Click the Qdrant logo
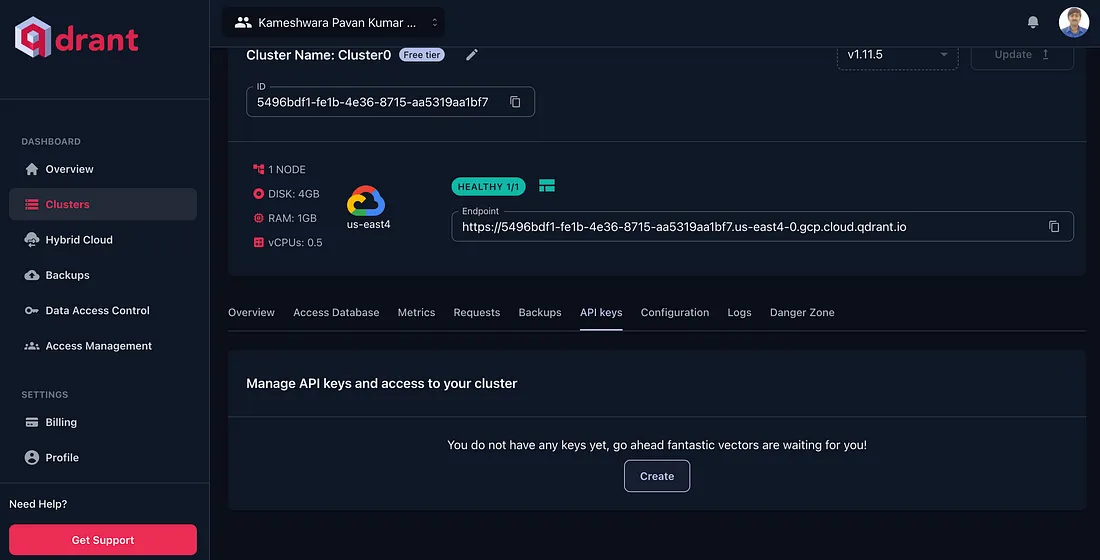 pyautogui.click(x=76, y=37)
